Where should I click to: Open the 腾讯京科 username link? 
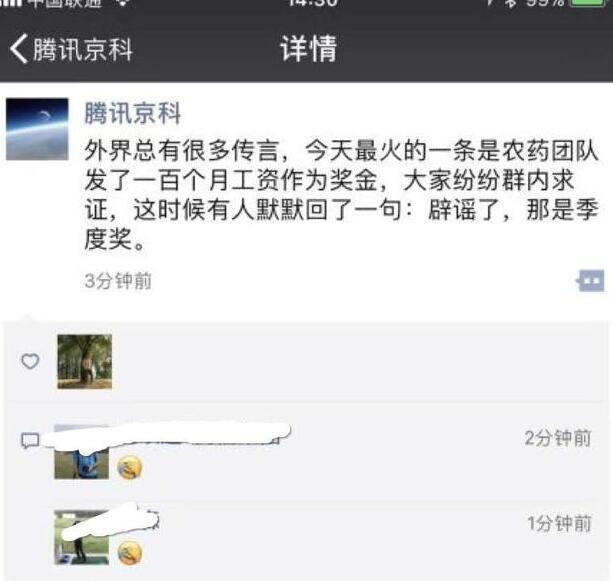pyautogui.click(x=133, y=113)
